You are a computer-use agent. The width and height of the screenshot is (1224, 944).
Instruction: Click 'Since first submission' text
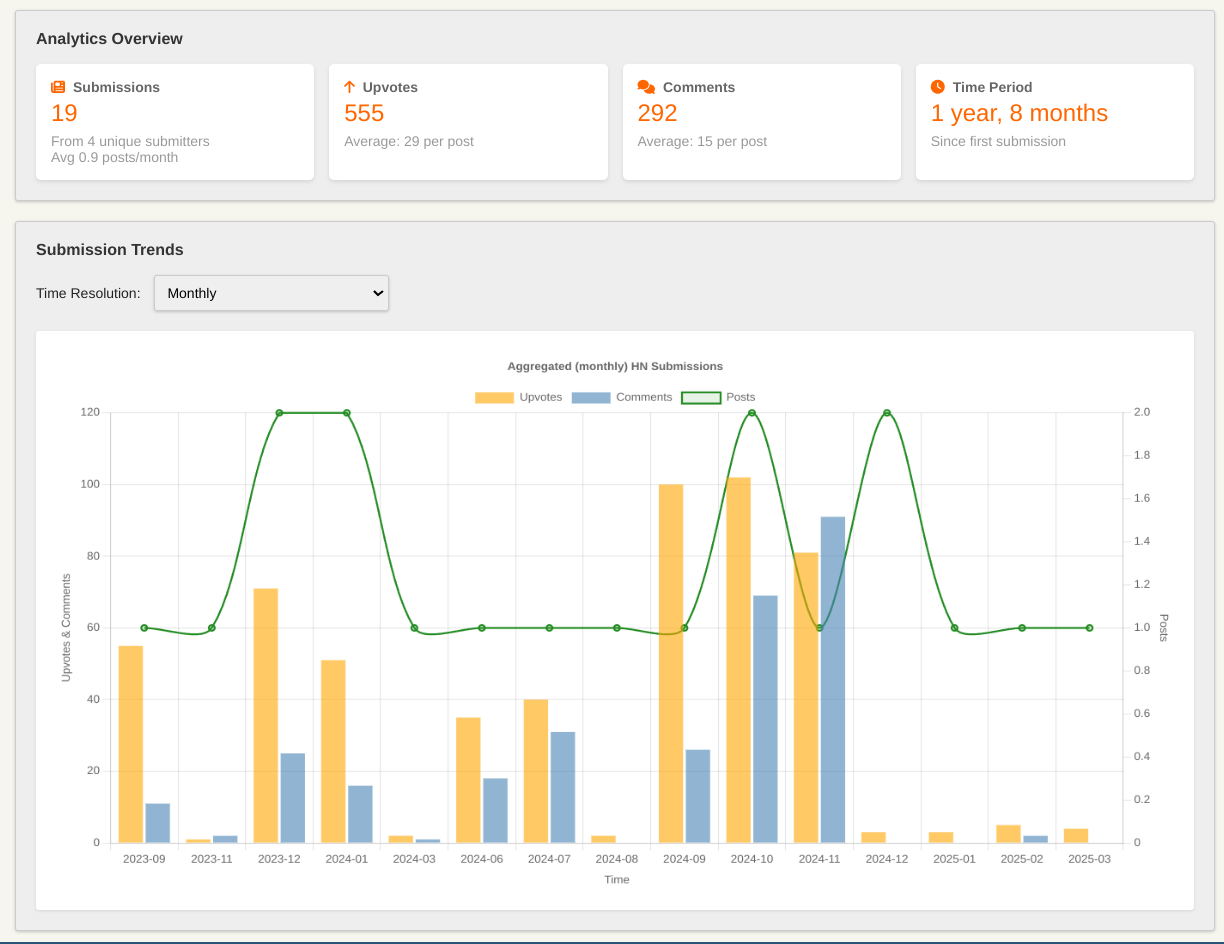[x=998, y=141]
